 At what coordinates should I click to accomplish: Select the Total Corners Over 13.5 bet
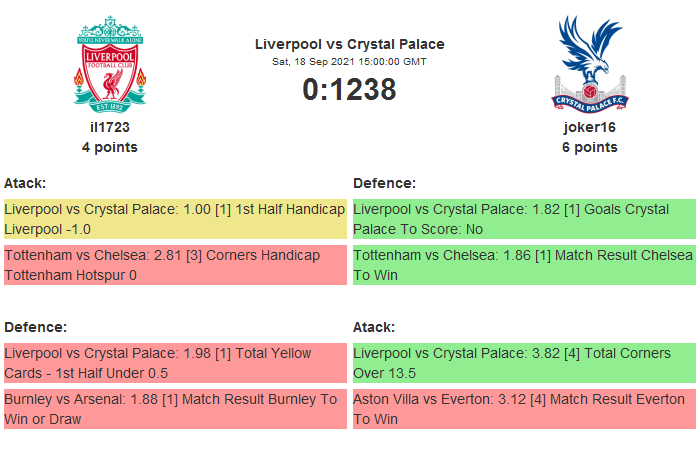coord(524,363)
